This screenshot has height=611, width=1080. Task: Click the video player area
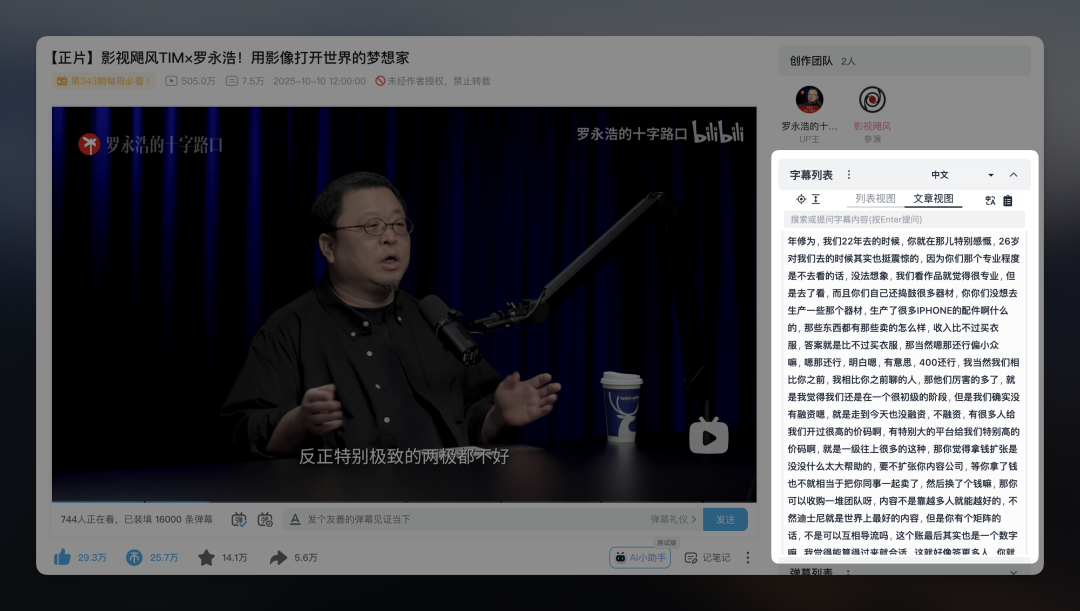point(404,303)
